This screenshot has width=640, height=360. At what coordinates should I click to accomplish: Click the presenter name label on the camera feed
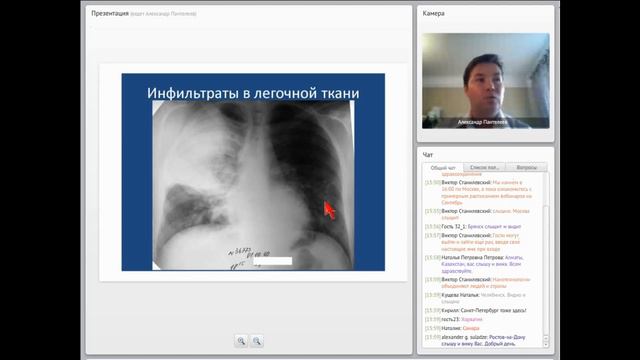(x=482, y=122)
